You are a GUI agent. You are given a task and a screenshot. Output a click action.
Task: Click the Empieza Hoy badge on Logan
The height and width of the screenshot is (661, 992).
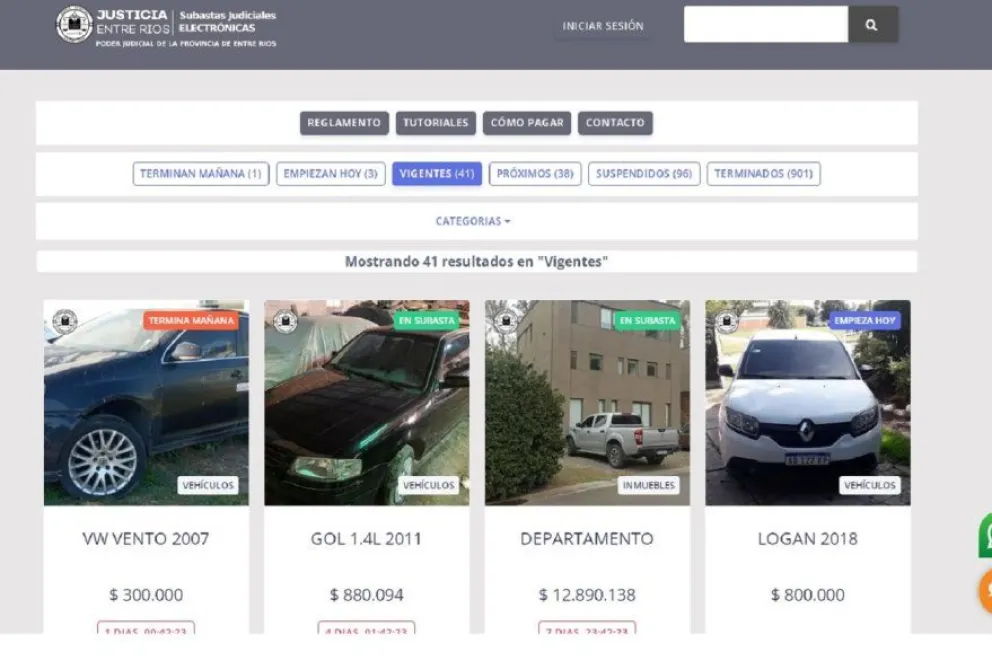click(864, 321)
